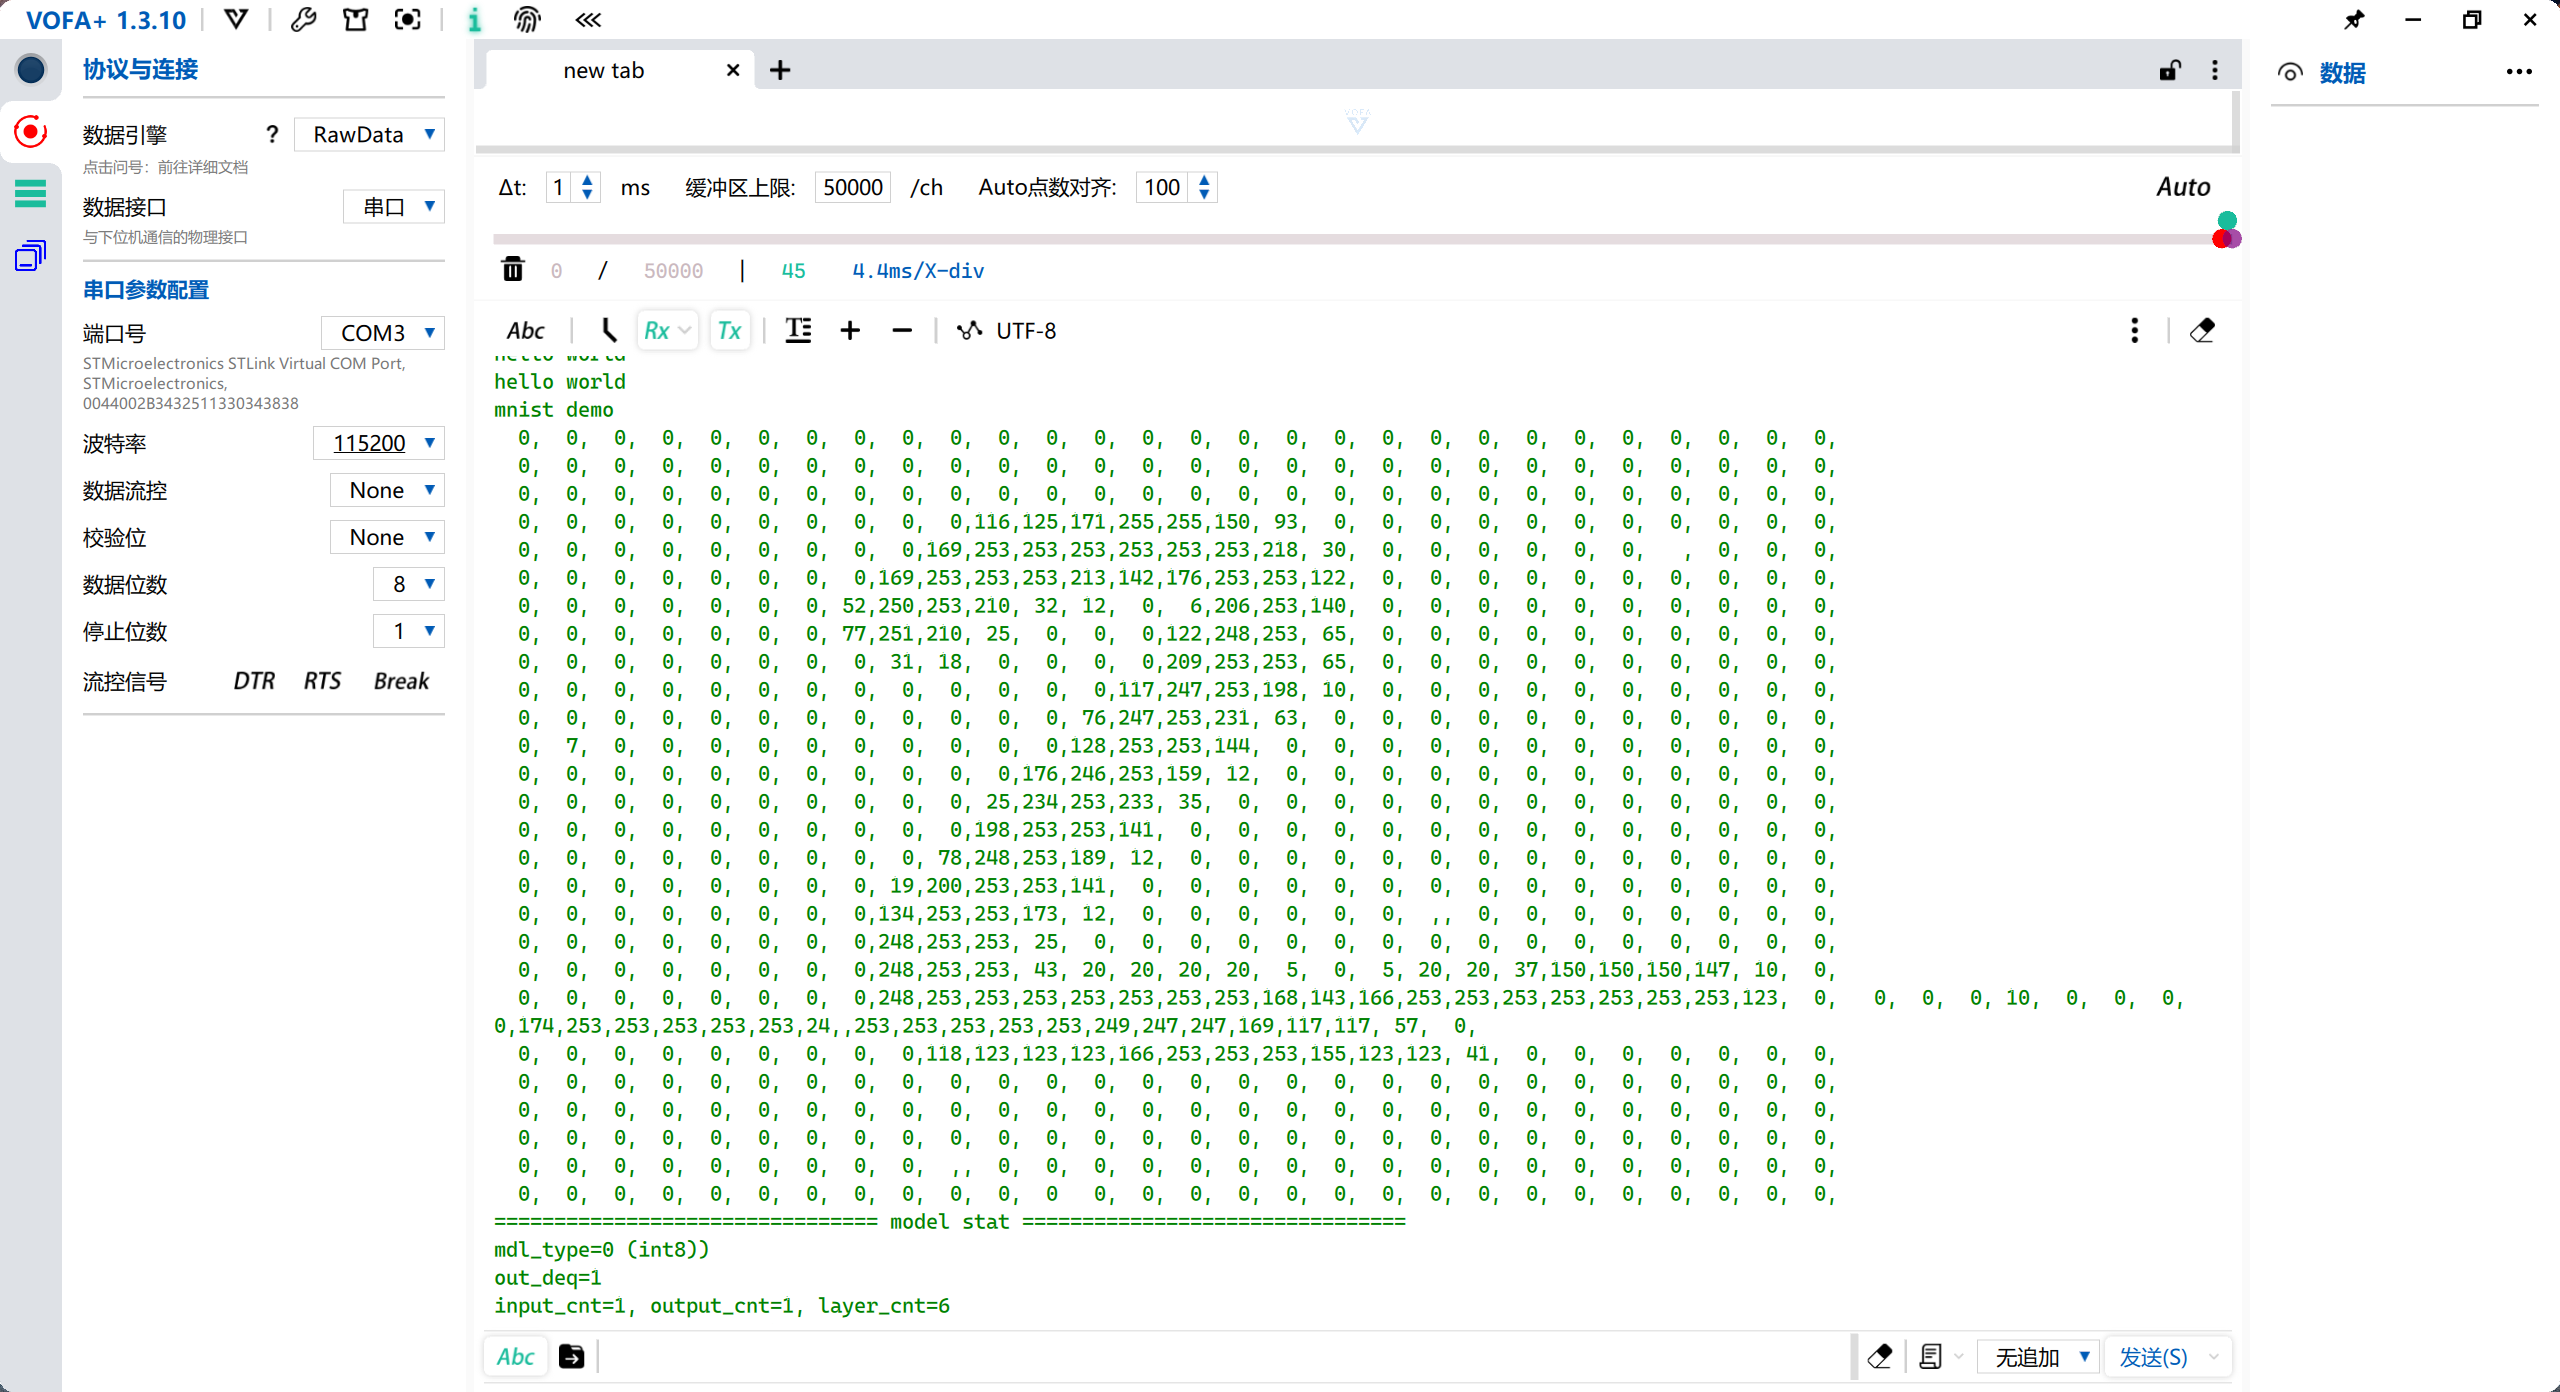The height and width of the screenshot is (1392, 2560).
Task: Expand the widget drawer V handle
Action: click(1357, 121)
